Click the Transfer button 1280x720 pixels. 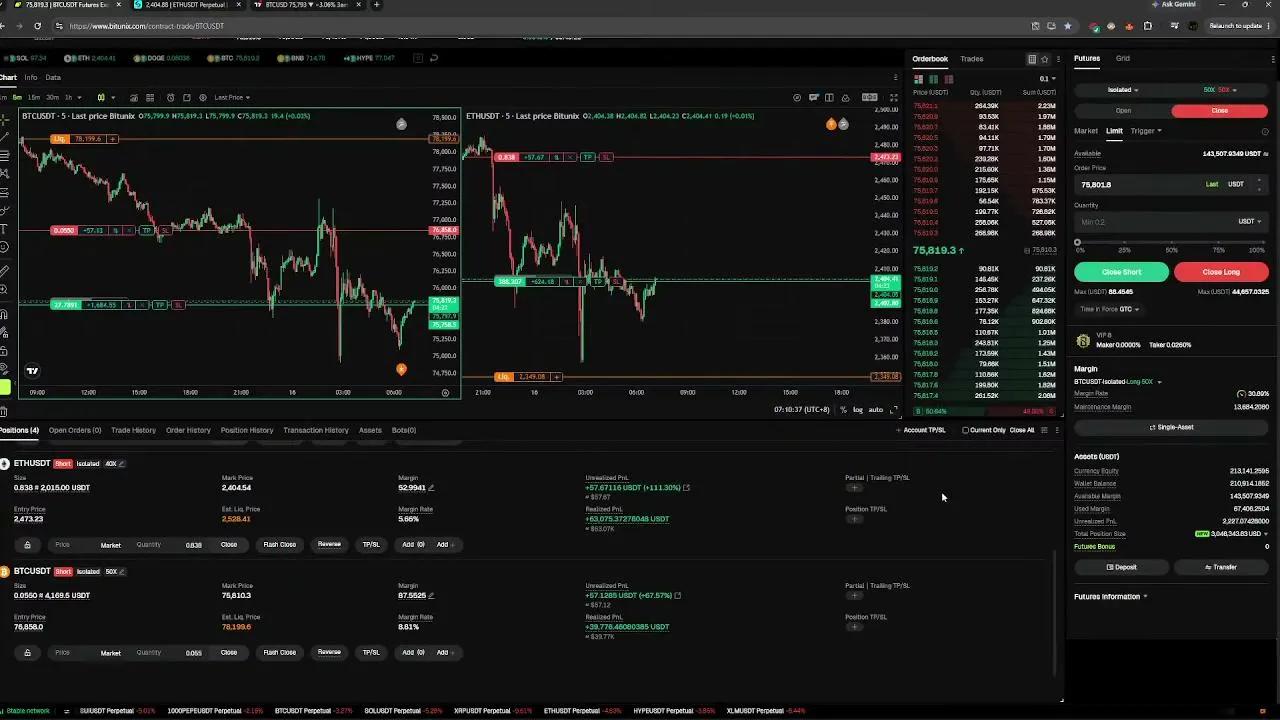[x=1220, y=568]
